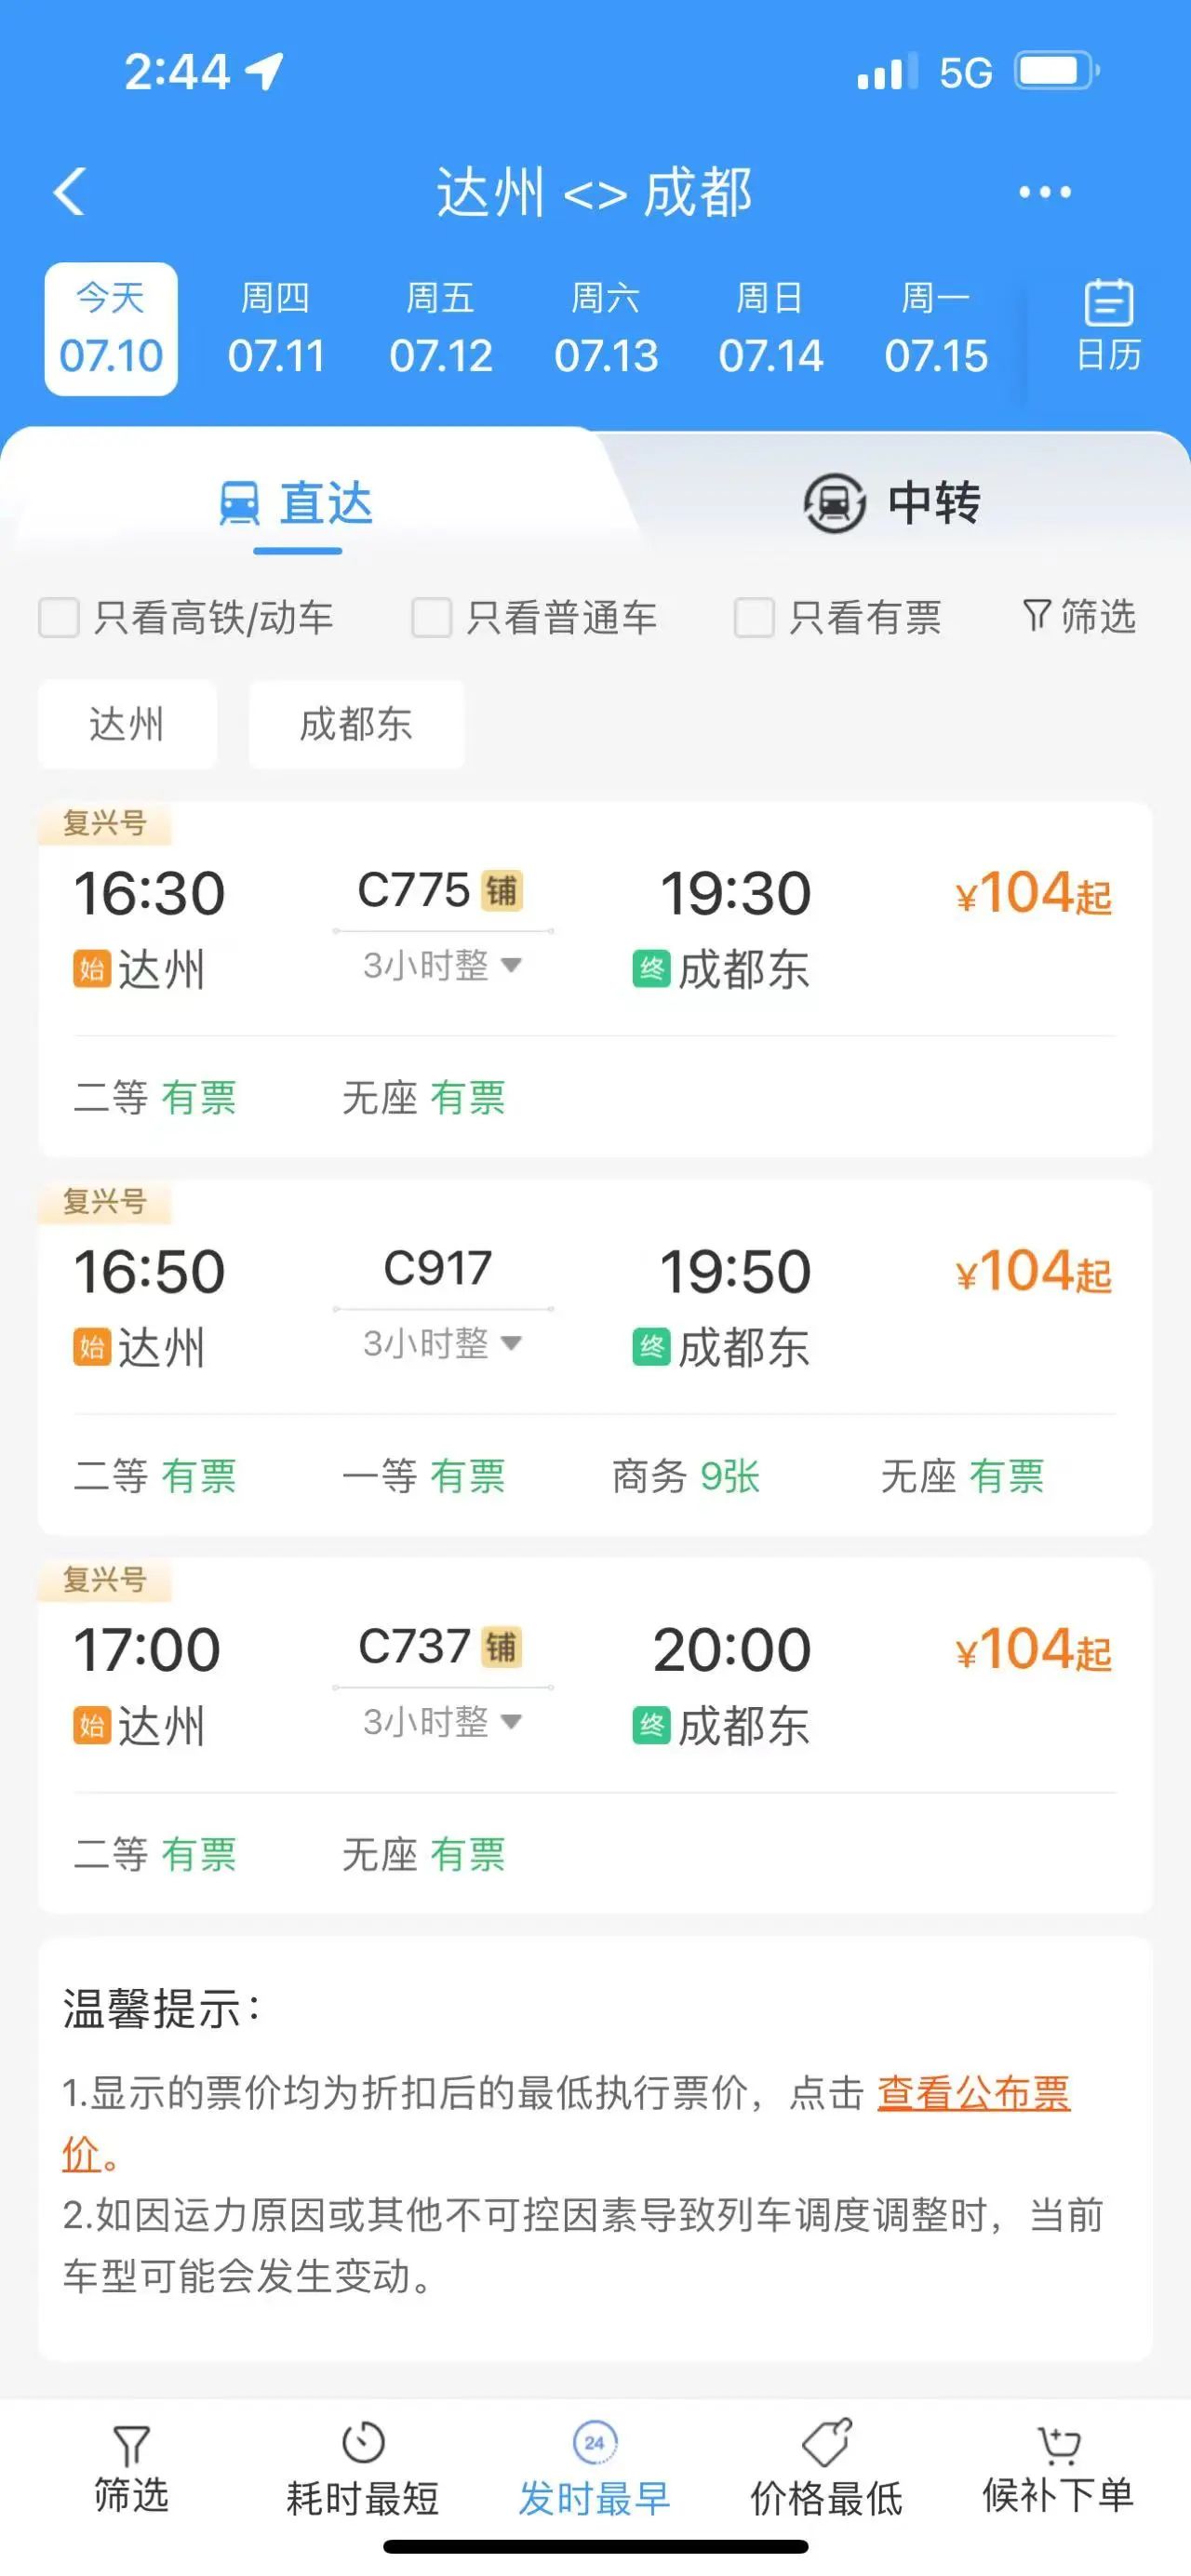
Task: Tap the back arrow icon
Action: coord(69,191)
